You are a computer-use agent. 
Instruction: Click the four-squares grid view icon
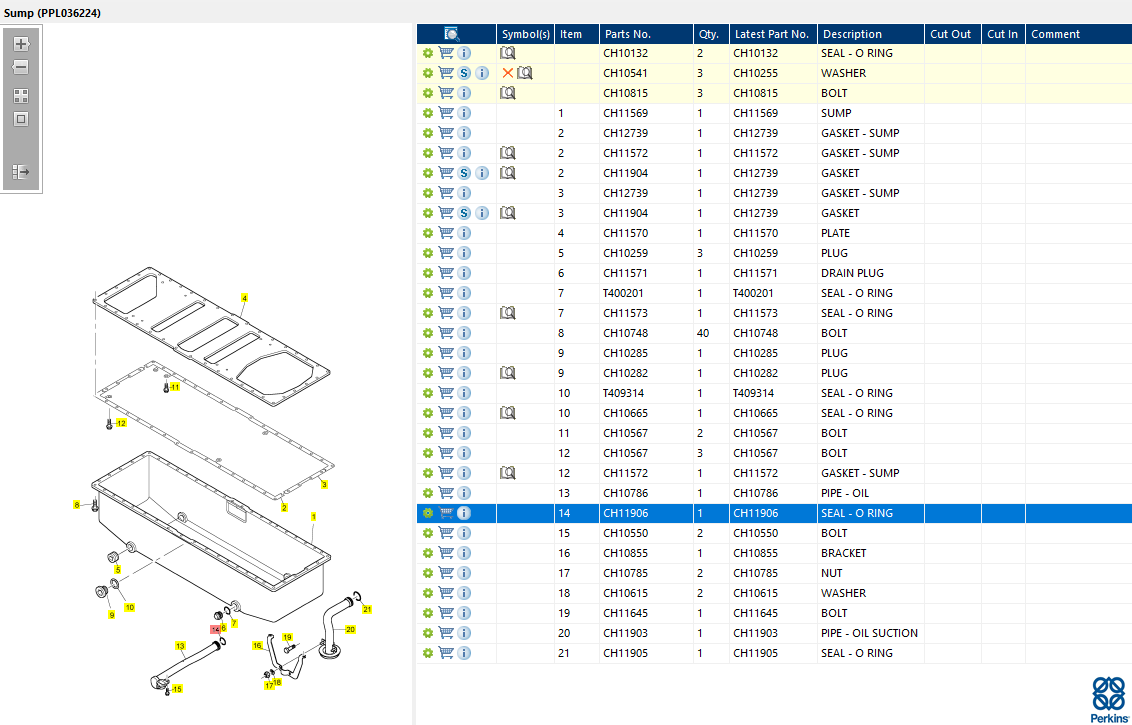click(20, 96)
